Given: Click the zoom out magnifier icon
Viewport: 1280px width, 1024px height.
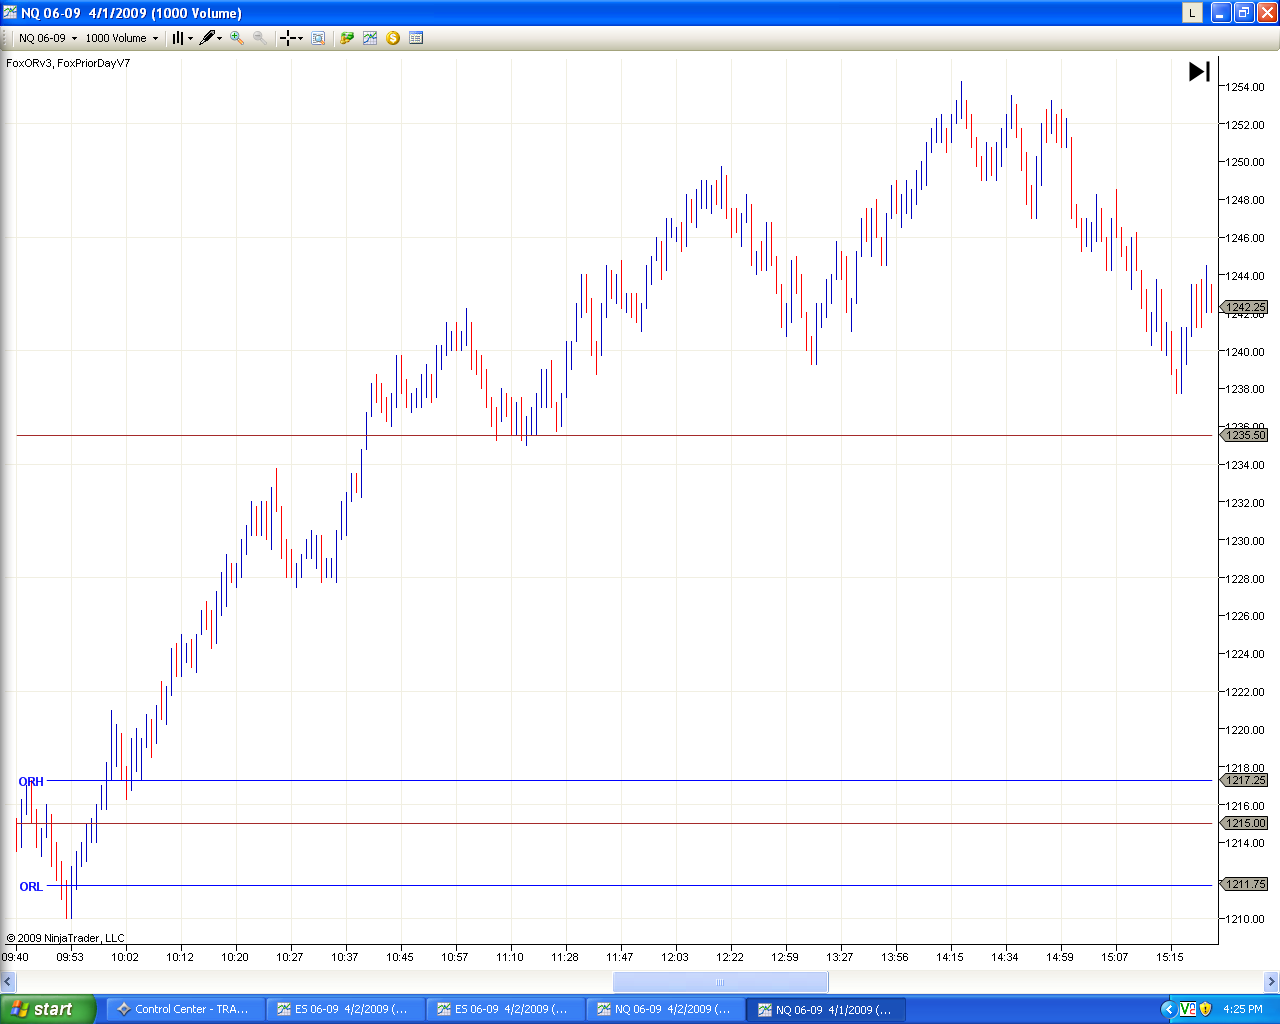Looking at the screenshot, I should (x=260, y=38).
